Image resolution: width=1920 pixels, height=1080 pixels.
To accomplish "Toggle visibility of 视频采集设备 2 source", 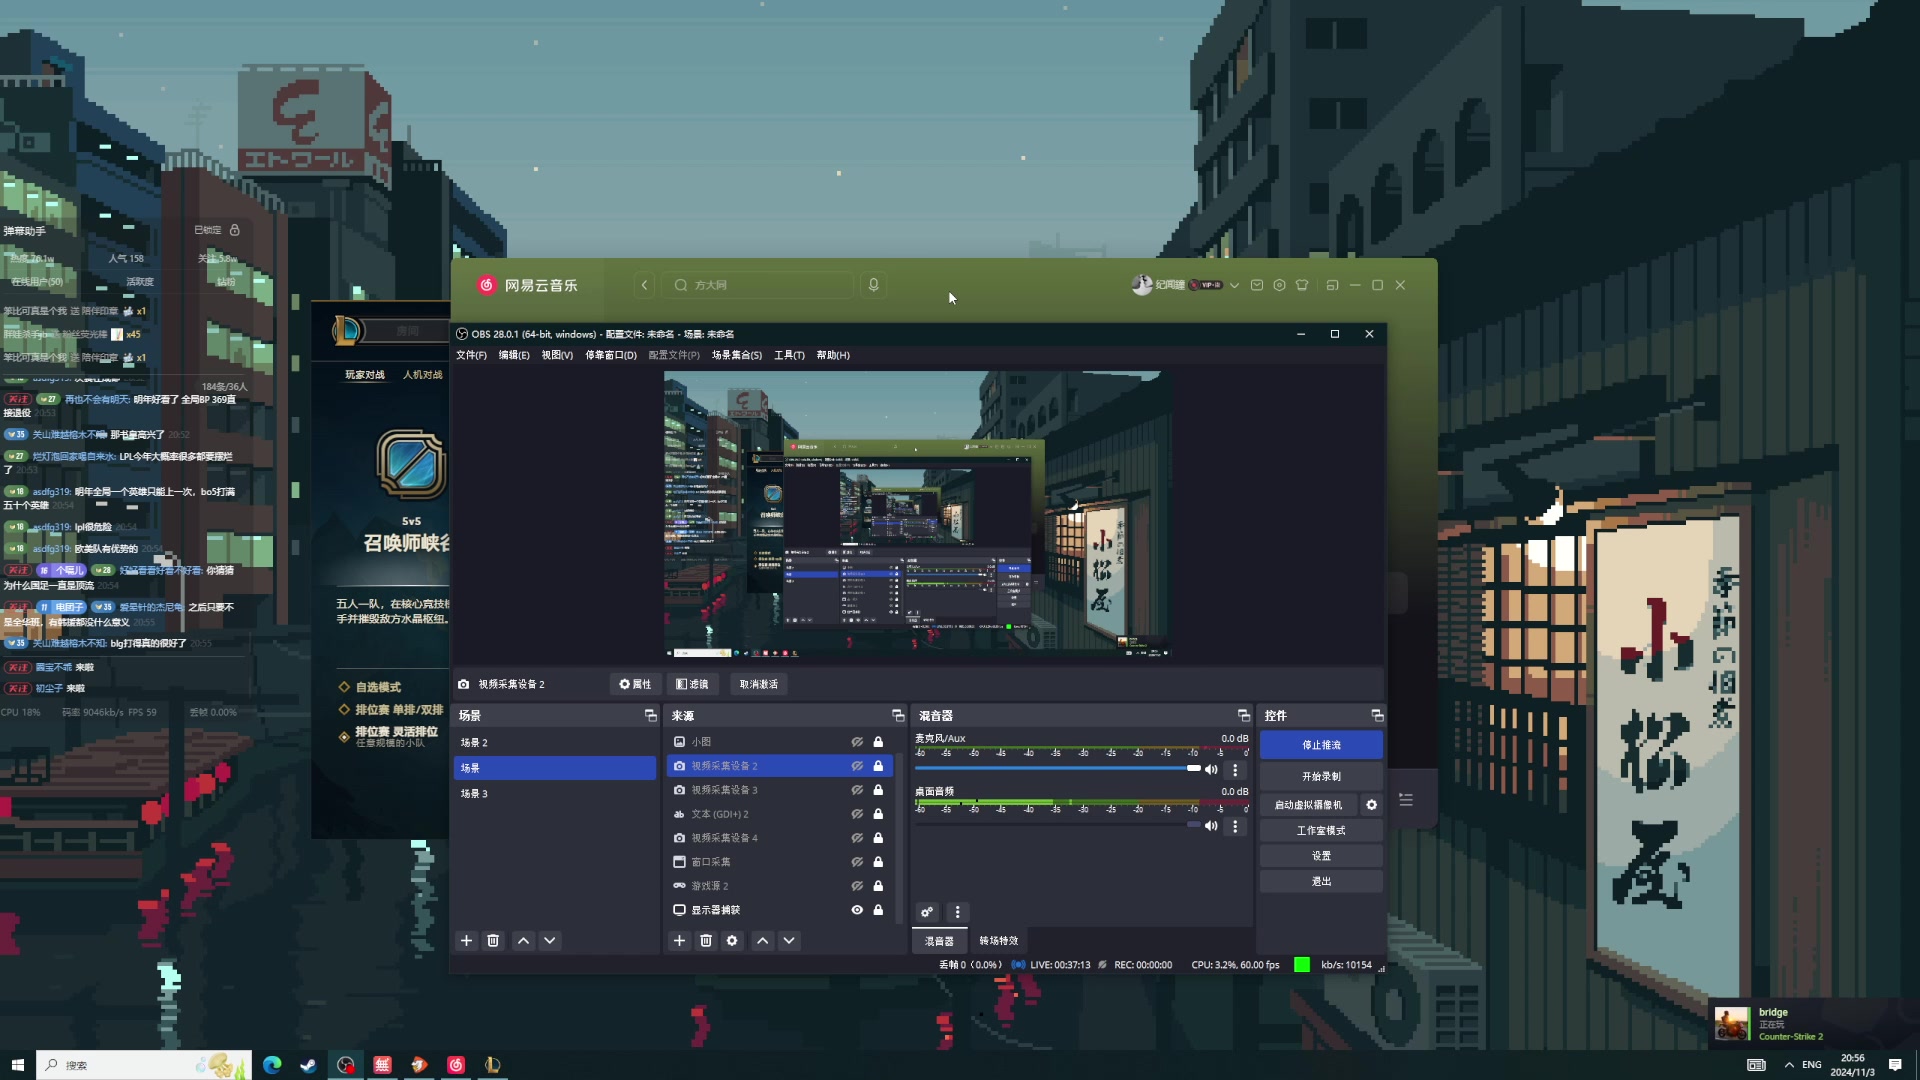I will (857, 766).
